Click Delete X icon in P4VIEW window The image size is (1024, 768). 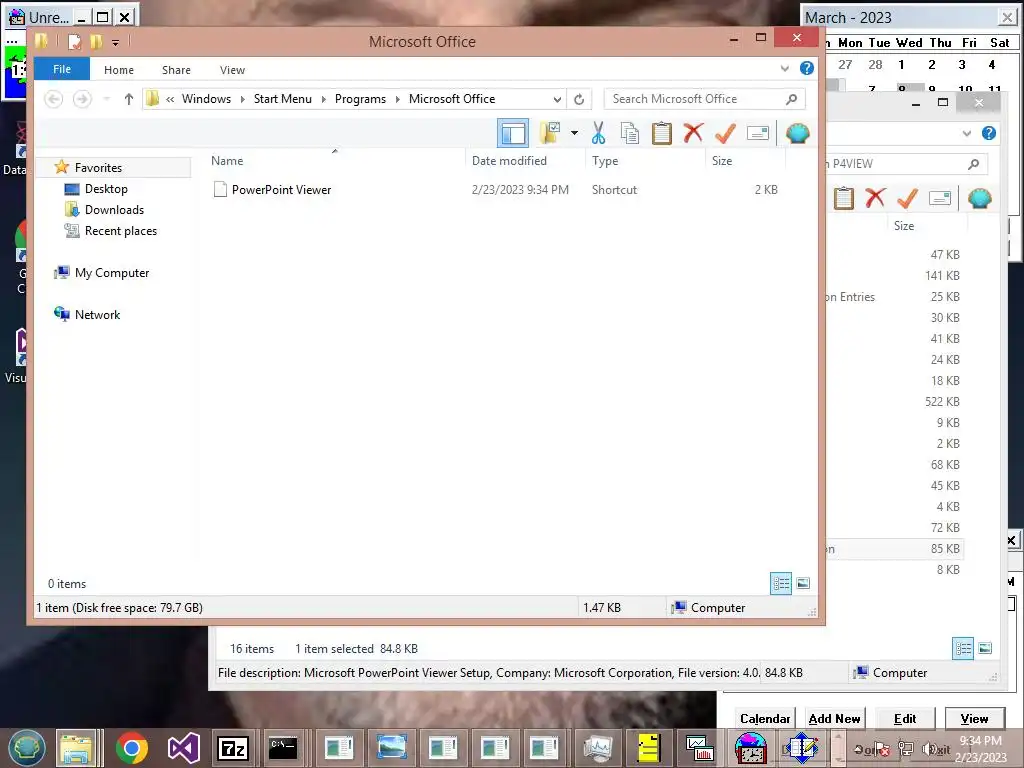(x=875, y=198)
